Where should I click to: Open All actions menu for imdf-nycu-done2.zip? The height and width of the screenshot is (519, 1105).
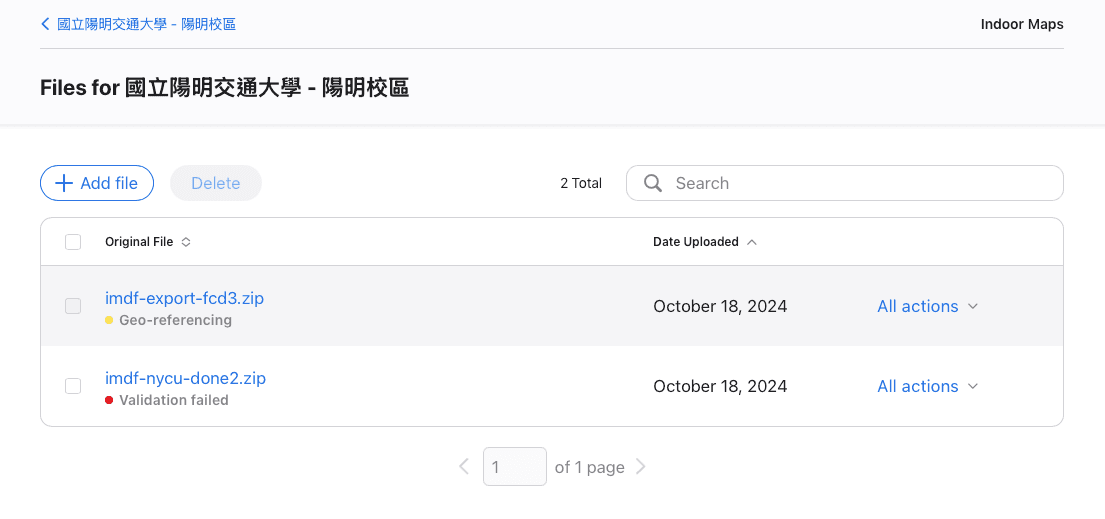pos(927,386)
